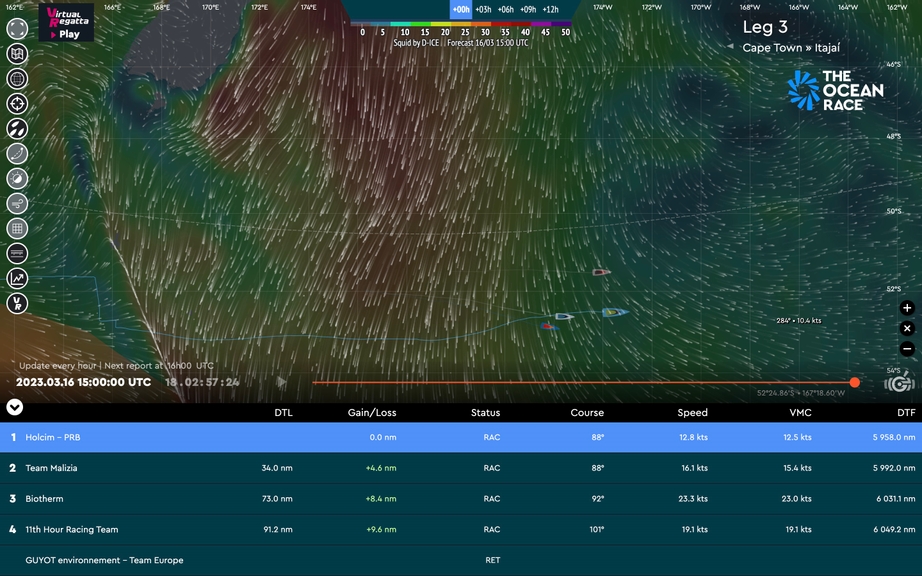Click the replay/live icon at timeline end
Viewport: 922px width, 576px height.
coord(898,383)
